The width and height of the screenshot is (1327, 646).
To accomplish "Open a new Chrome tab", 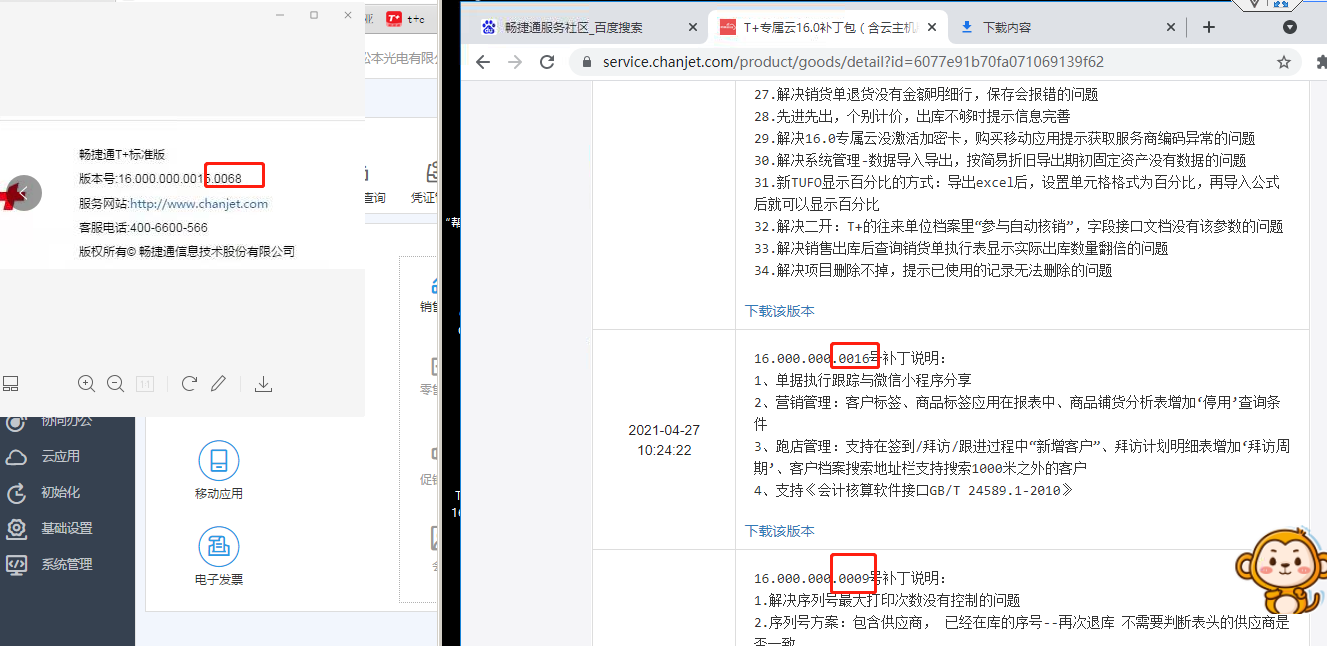I will [1208, 27].
